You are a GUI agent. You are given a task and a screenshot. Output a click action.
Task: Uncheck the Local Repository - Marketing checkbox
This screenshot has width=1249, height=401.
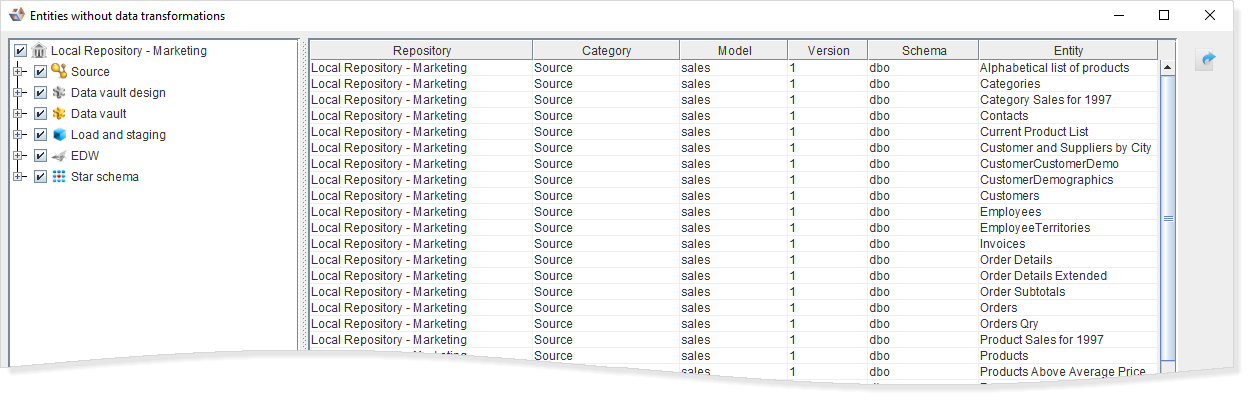tap(20, 51)
